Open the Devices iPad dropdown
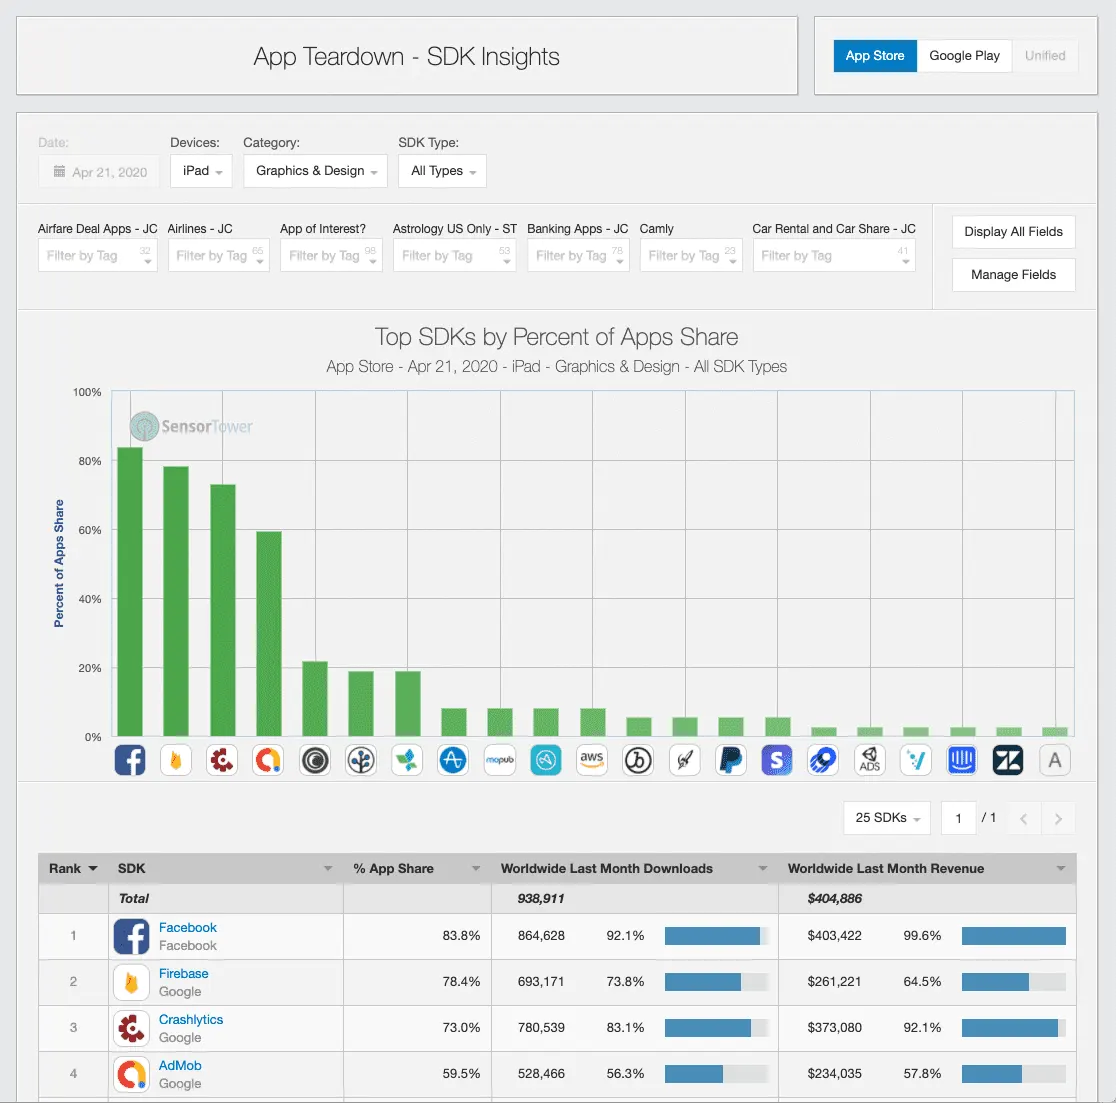This screenshot has height=1103, width=1116. click(x=201, y=171)
